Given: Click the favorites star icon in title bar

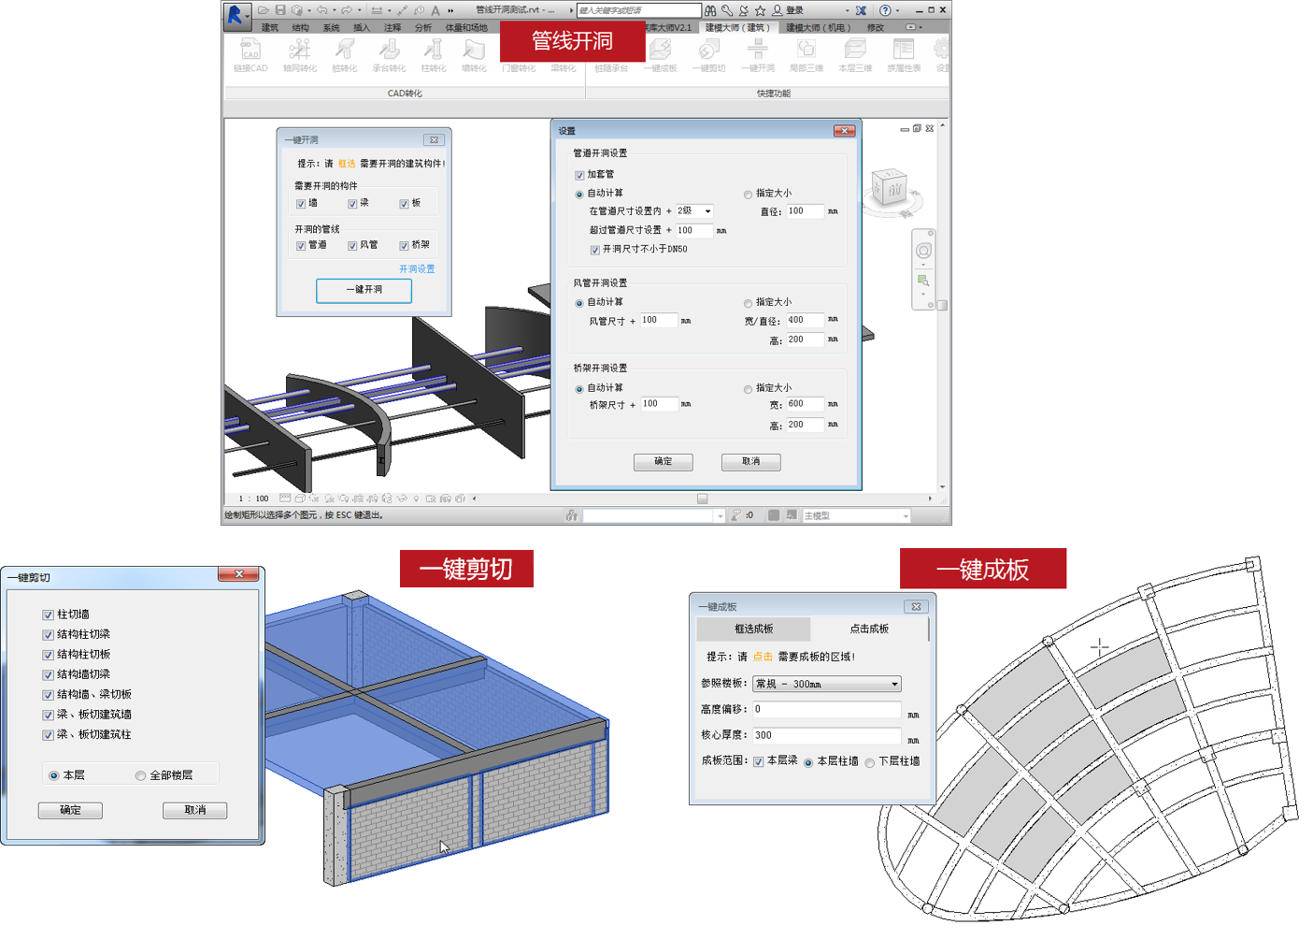Looking at the screenshot, I should [761, 10].
